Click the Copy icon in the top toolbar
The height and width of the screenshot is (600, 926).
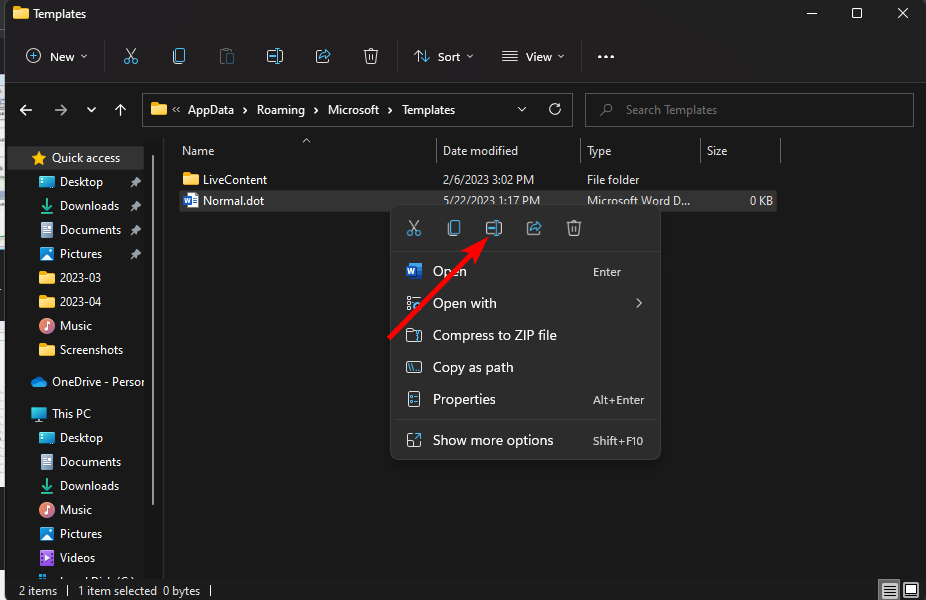click(179, 57)
